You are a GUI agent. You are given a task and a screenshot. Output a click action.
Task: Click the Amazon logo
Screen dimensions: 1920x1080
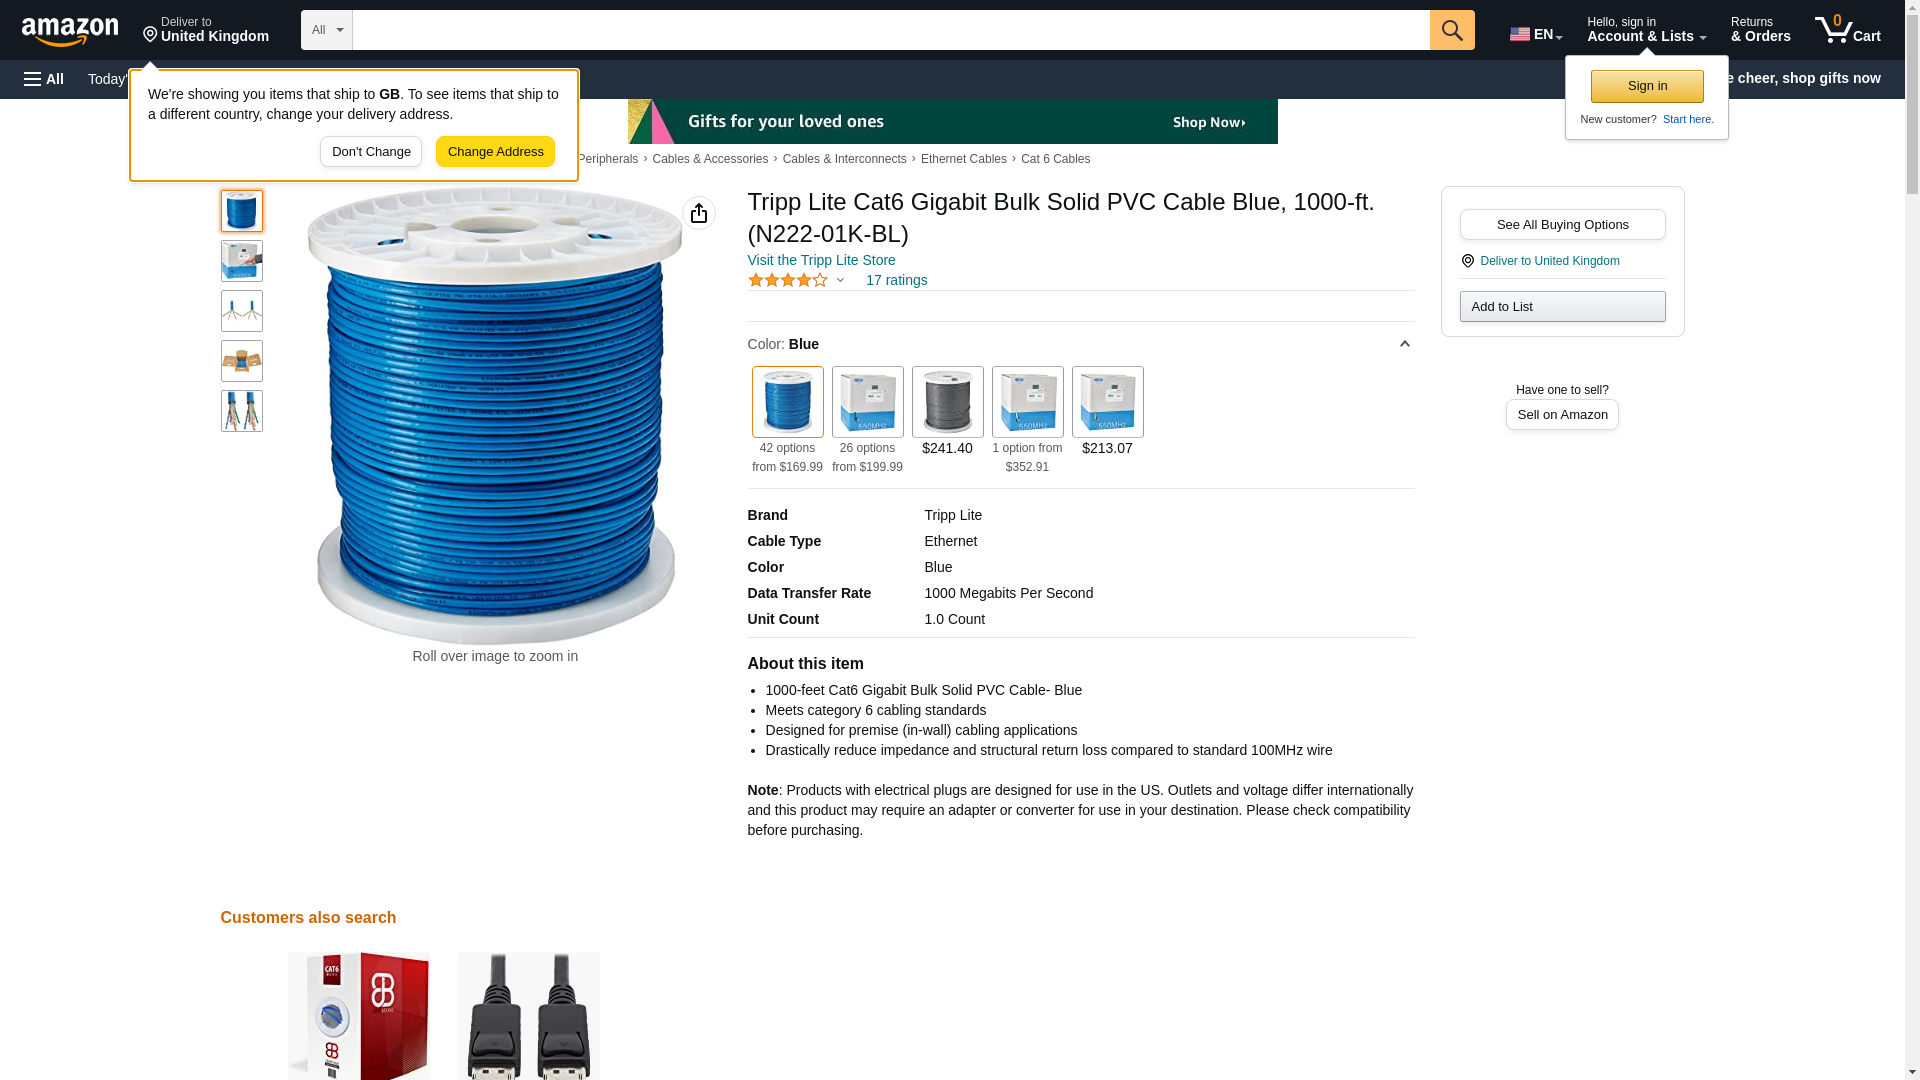tap(70, 31)
